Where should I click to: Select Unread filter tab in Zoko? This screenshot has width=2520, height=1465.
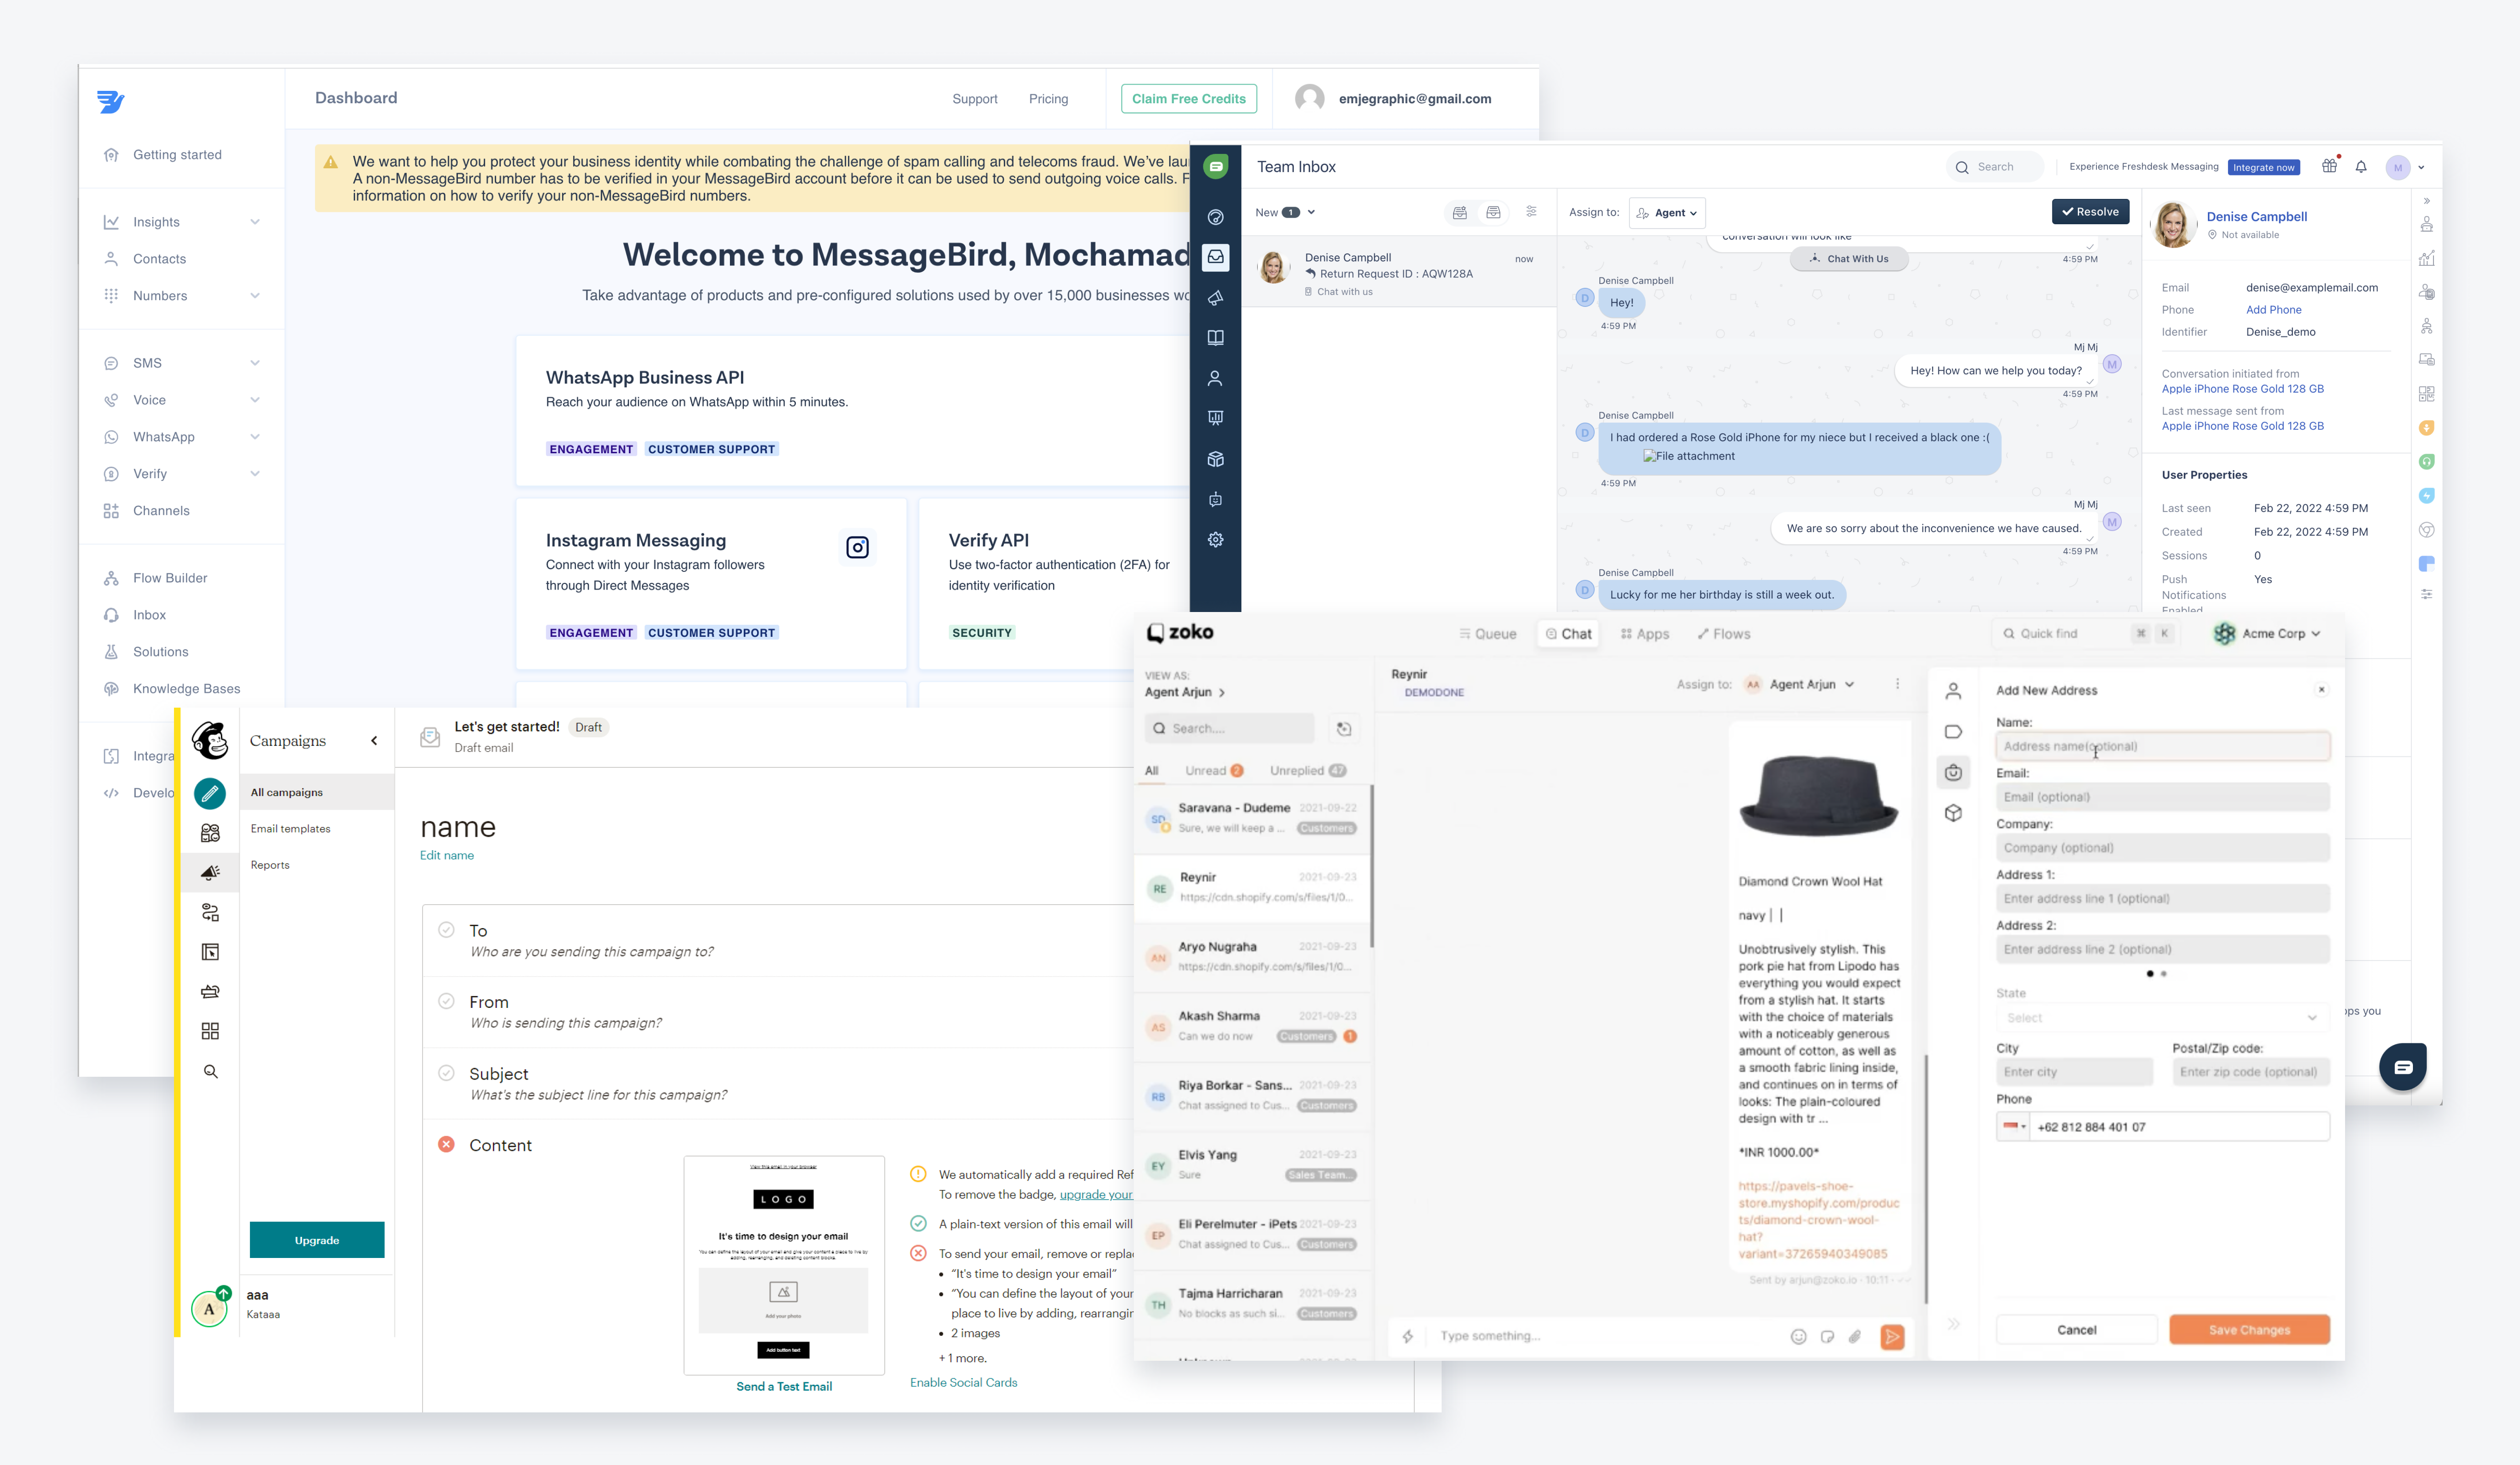point(1213,771)
